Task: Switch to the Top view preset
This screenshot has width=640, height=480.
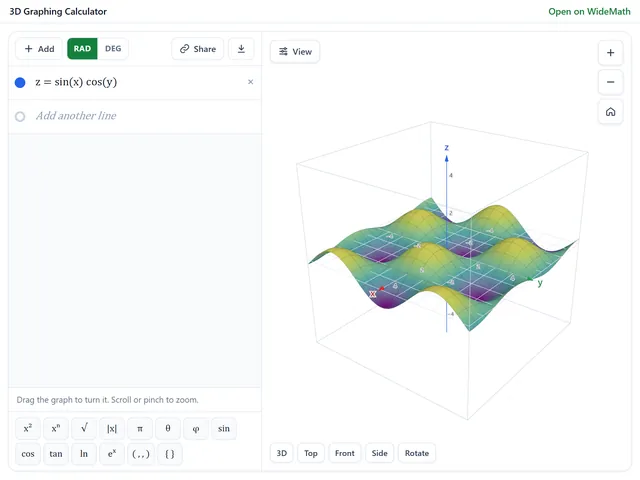Action: (311, 453)
